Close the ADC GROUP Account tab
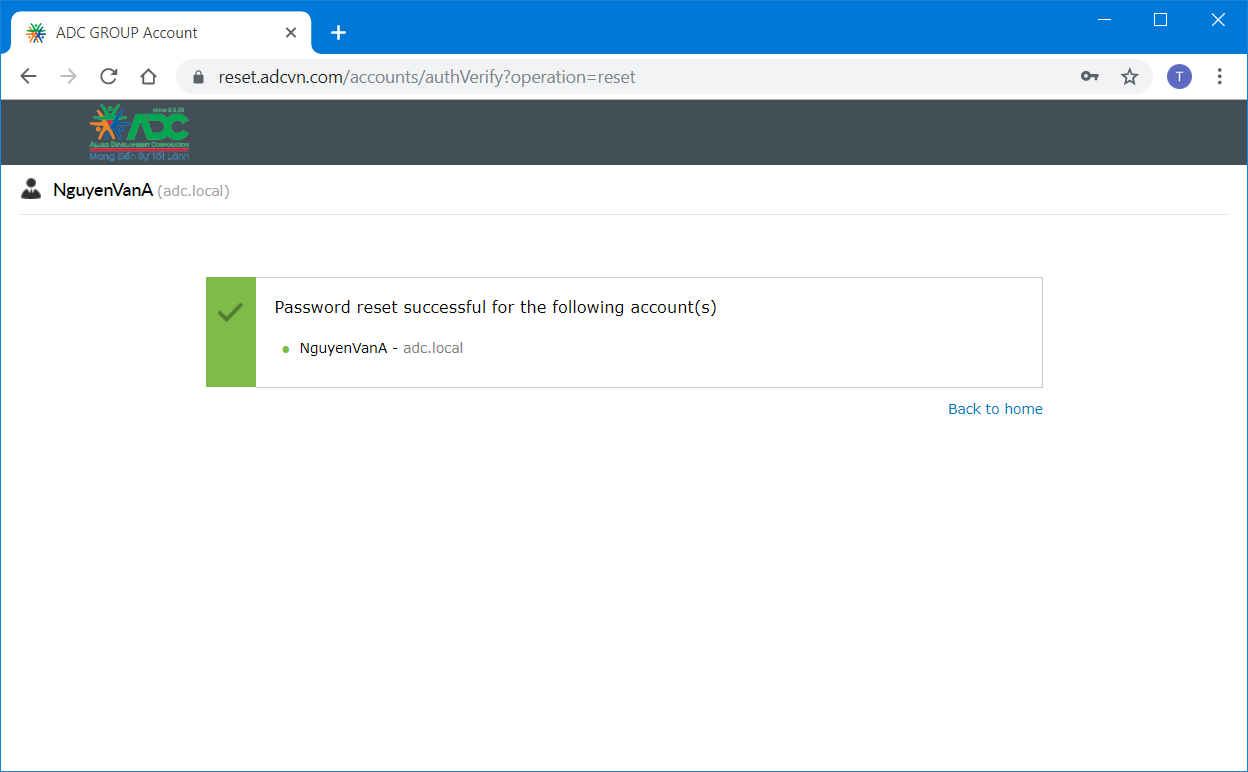 click(x=291, y=33)
